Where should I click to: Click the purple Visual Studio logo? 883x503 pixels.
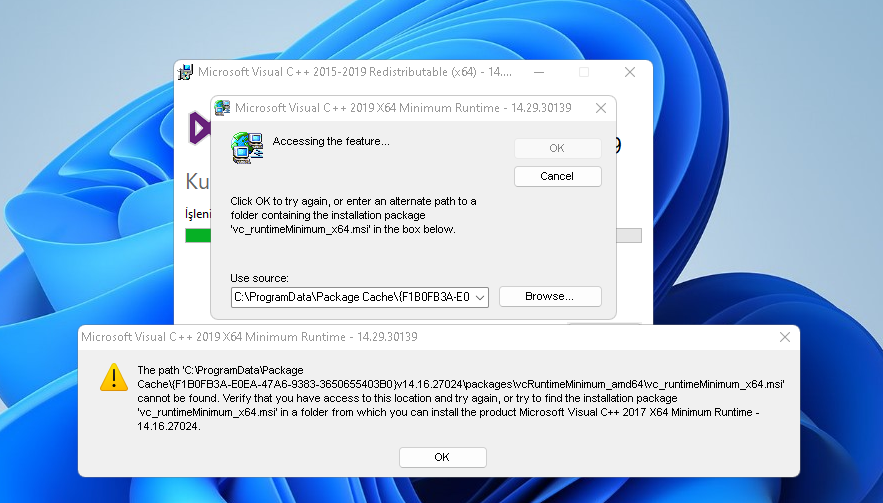click(x=199, y=128)
